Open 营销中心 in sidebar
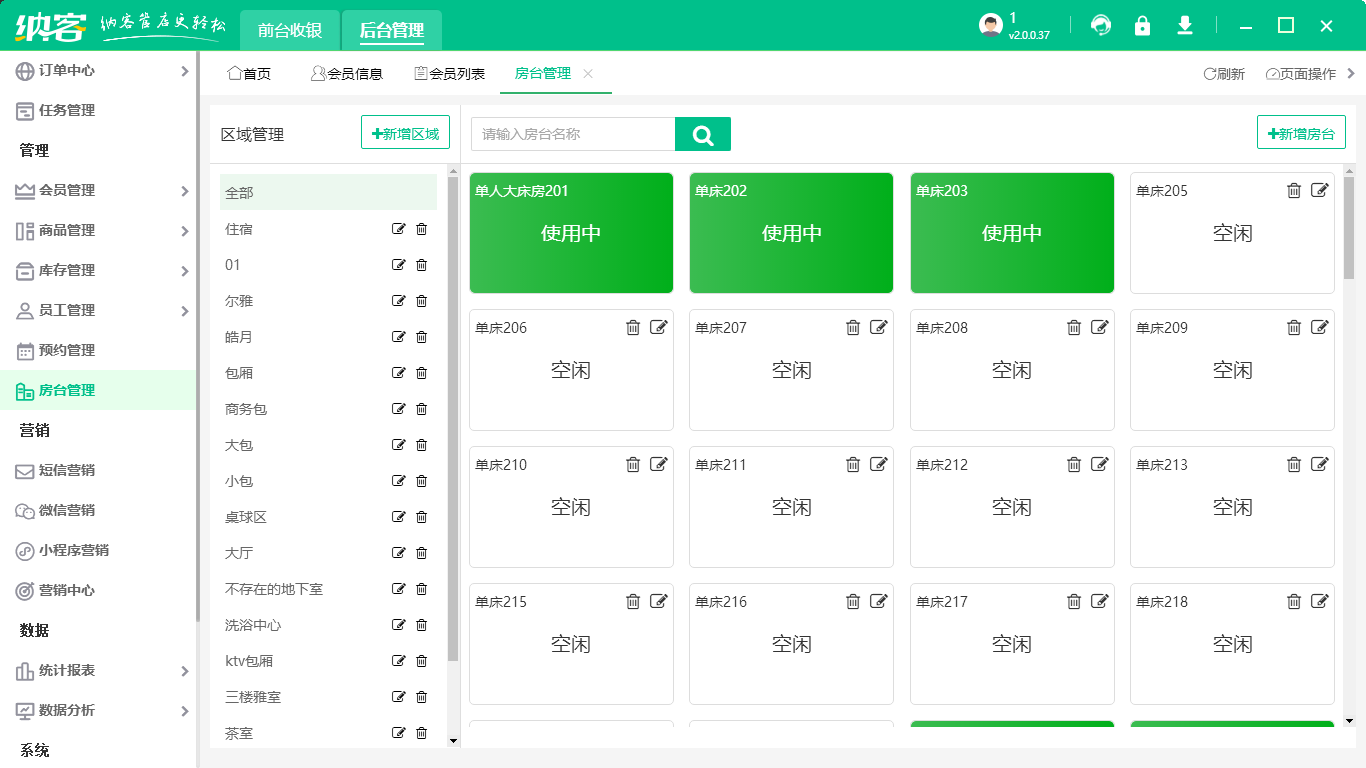This screenshot has width=1366, height=768. click(x=98, y=591)
